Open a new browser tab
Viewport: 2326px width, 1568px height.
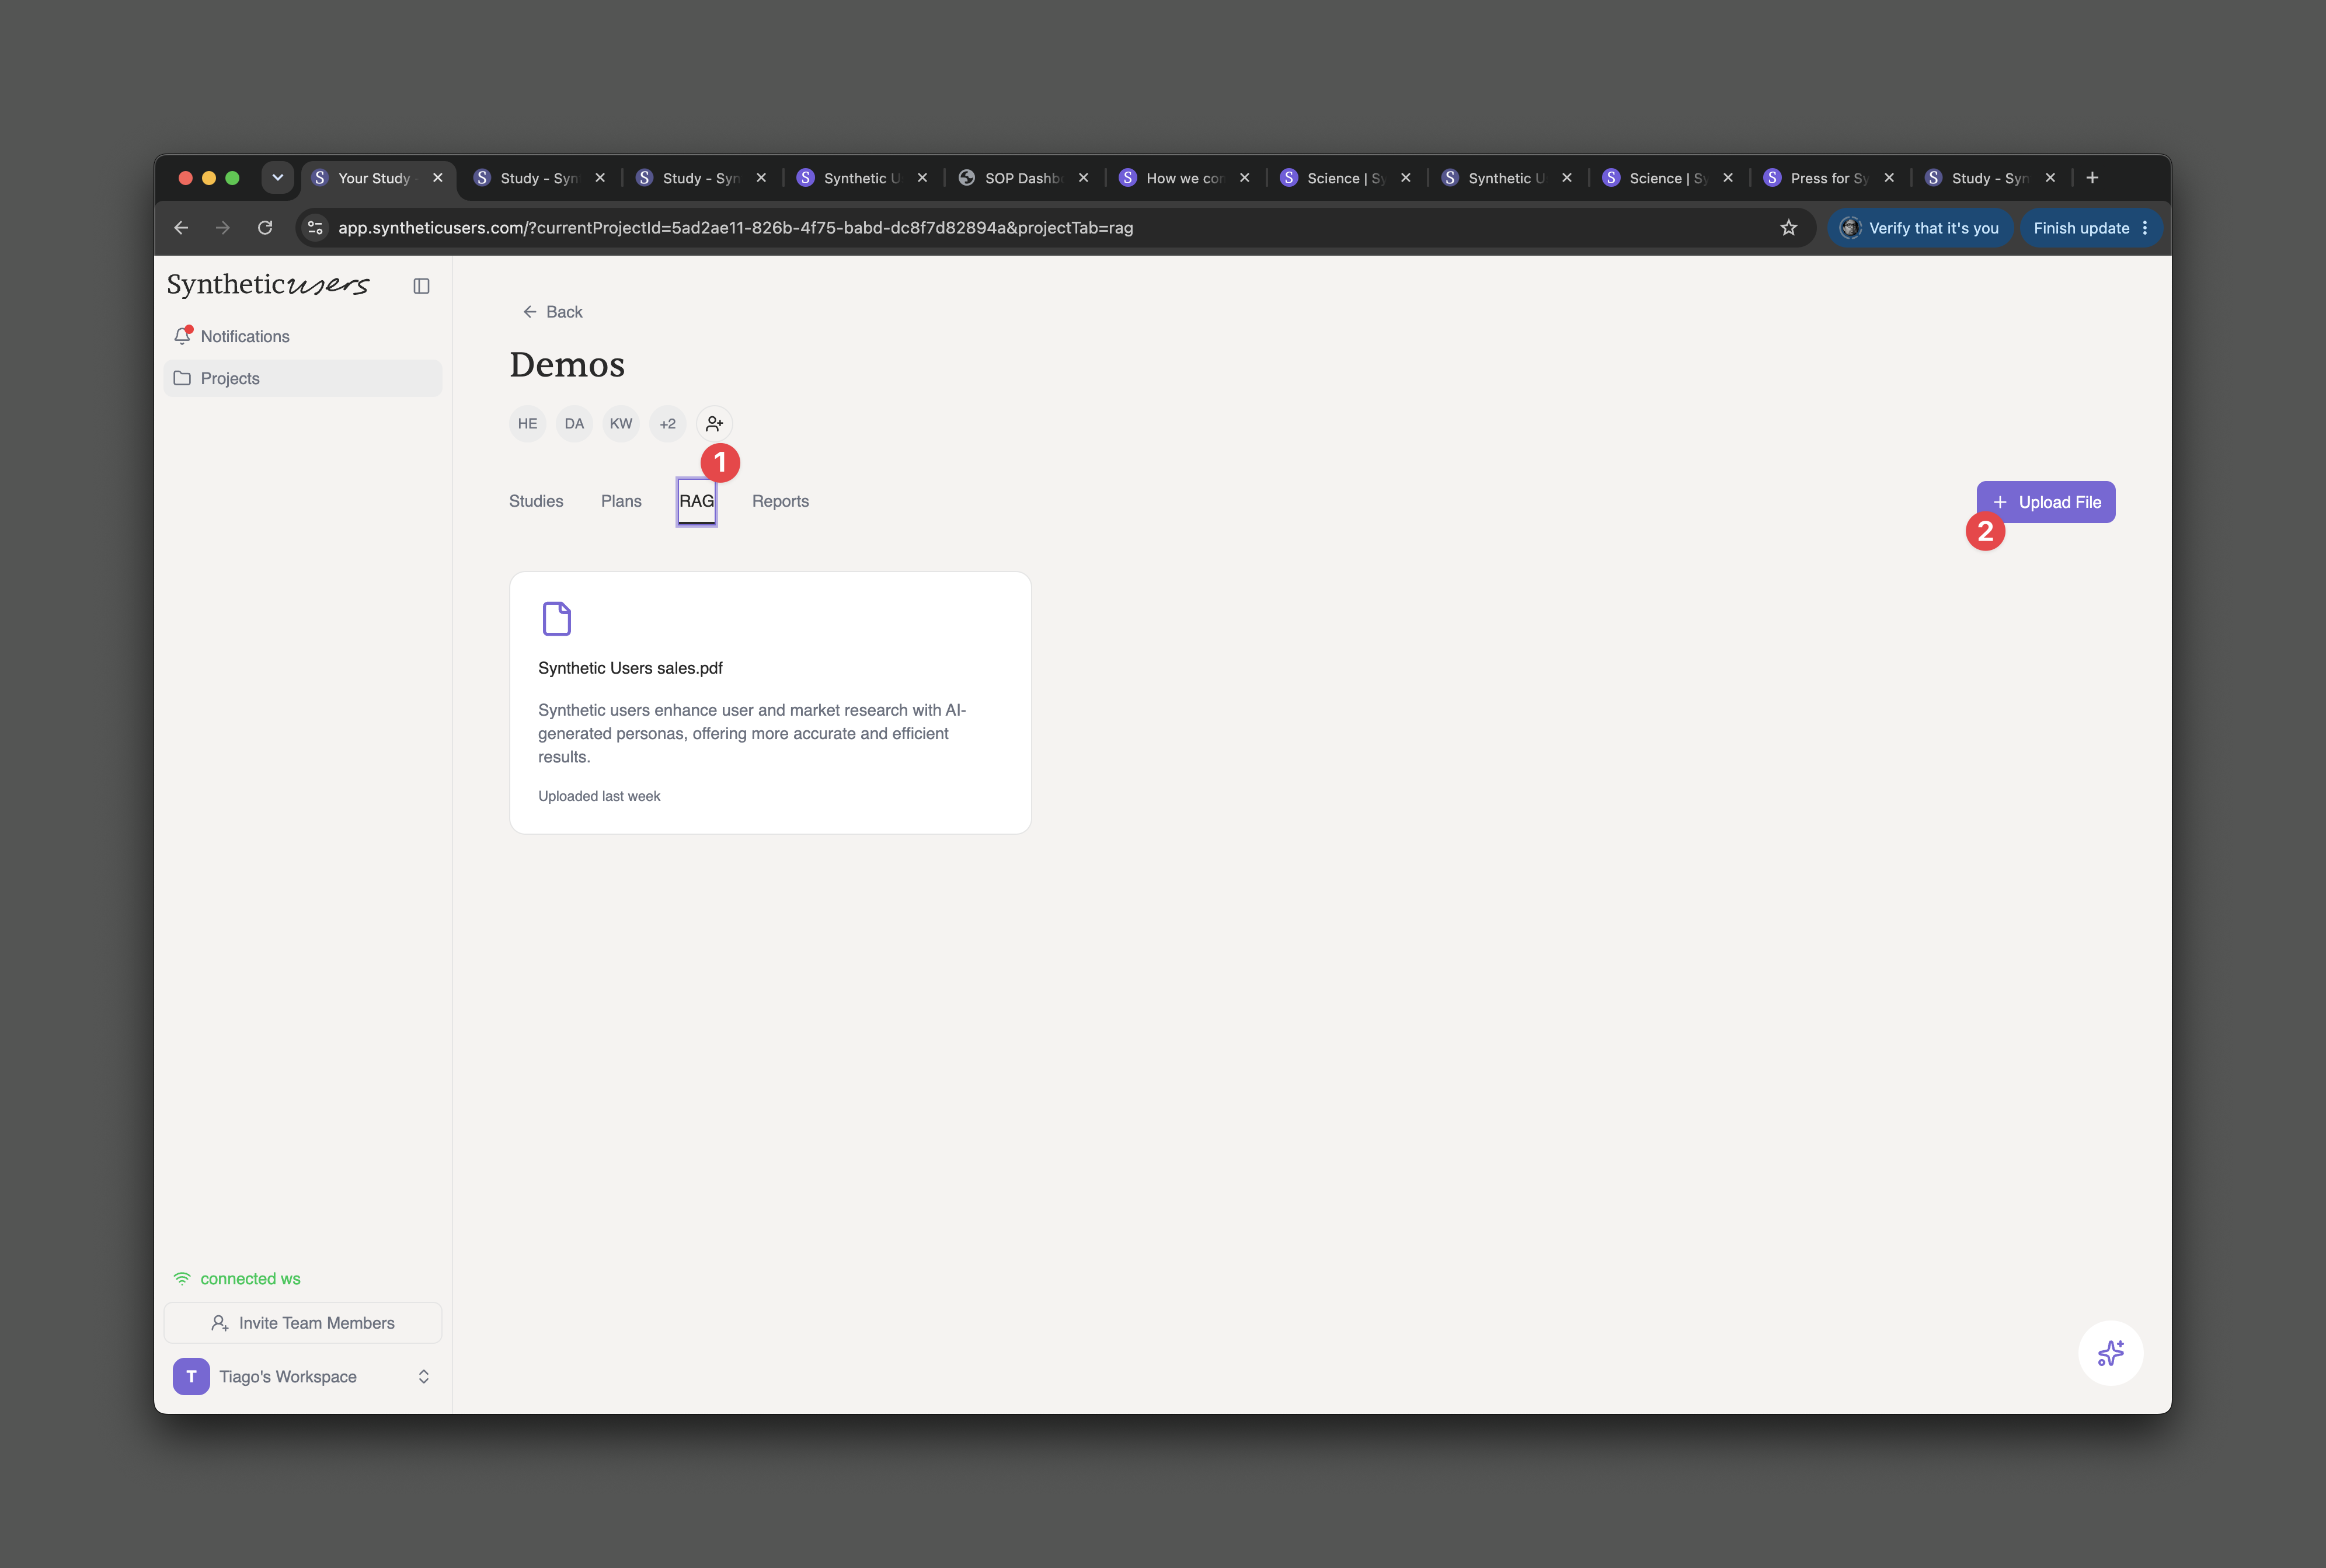(x=2092, y=178)
